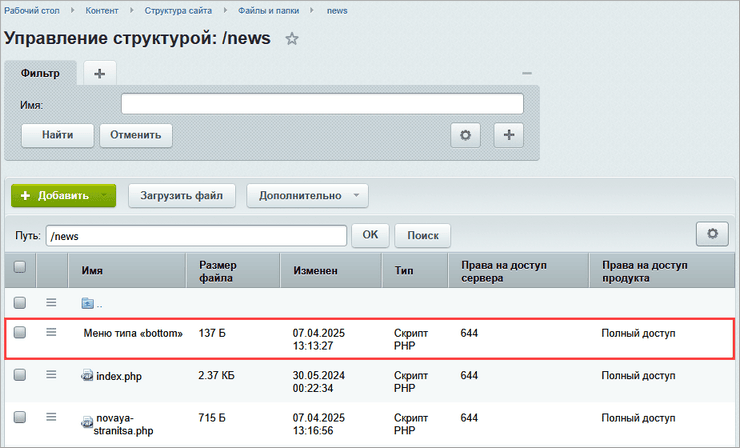Open action menu for index.php row

point(51,375)
